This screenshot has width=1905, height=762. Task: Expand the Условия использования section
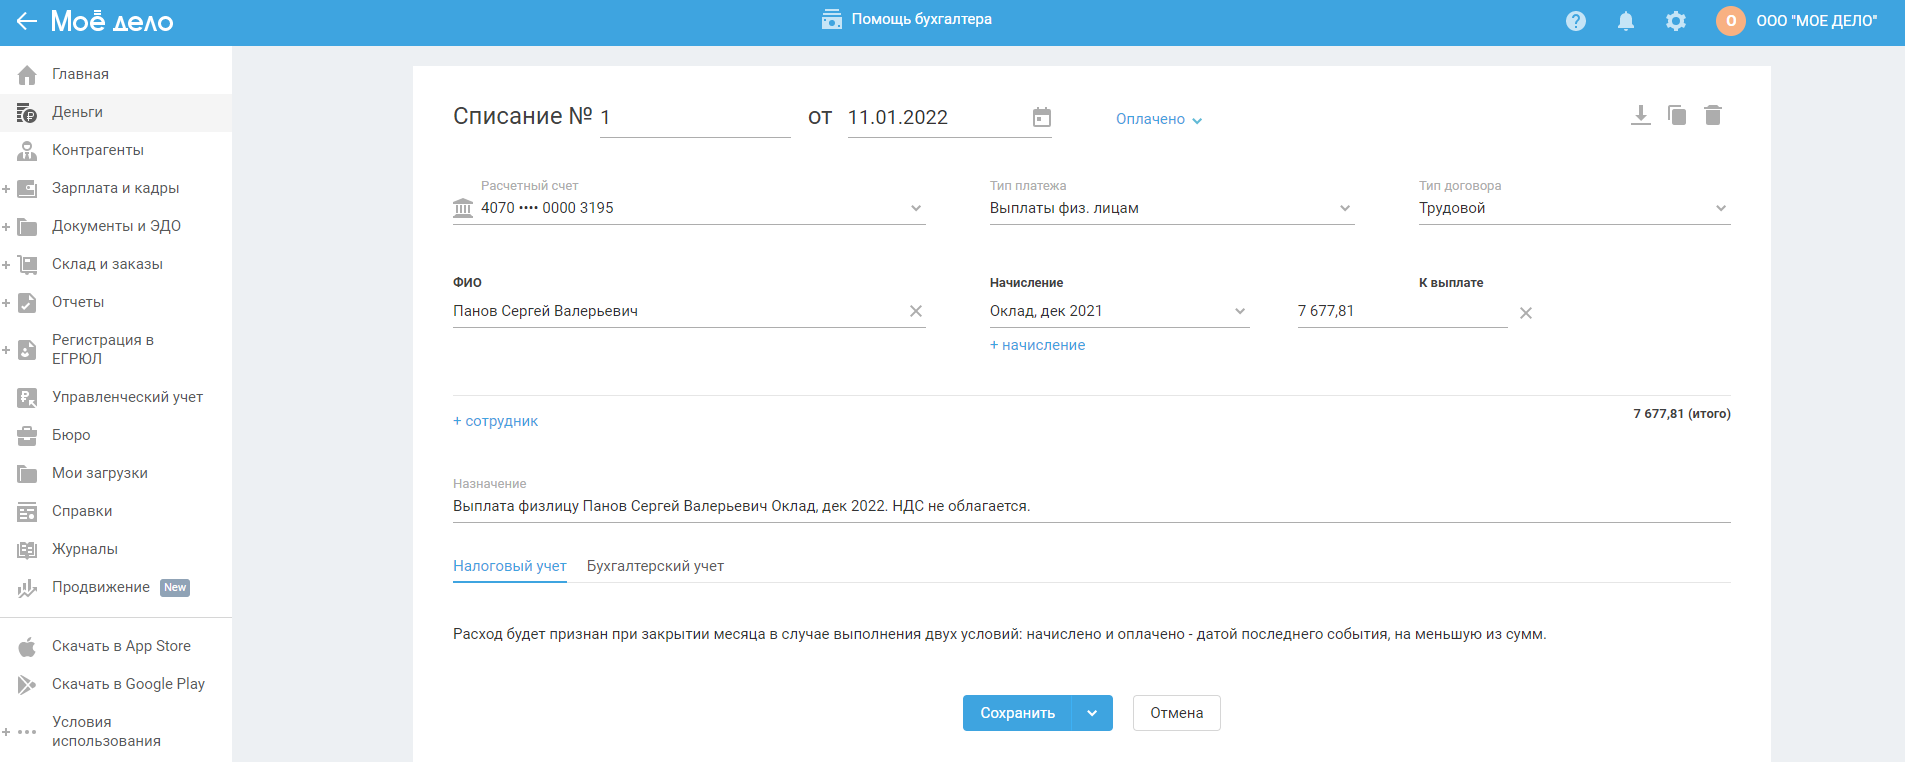click(6, 732)
